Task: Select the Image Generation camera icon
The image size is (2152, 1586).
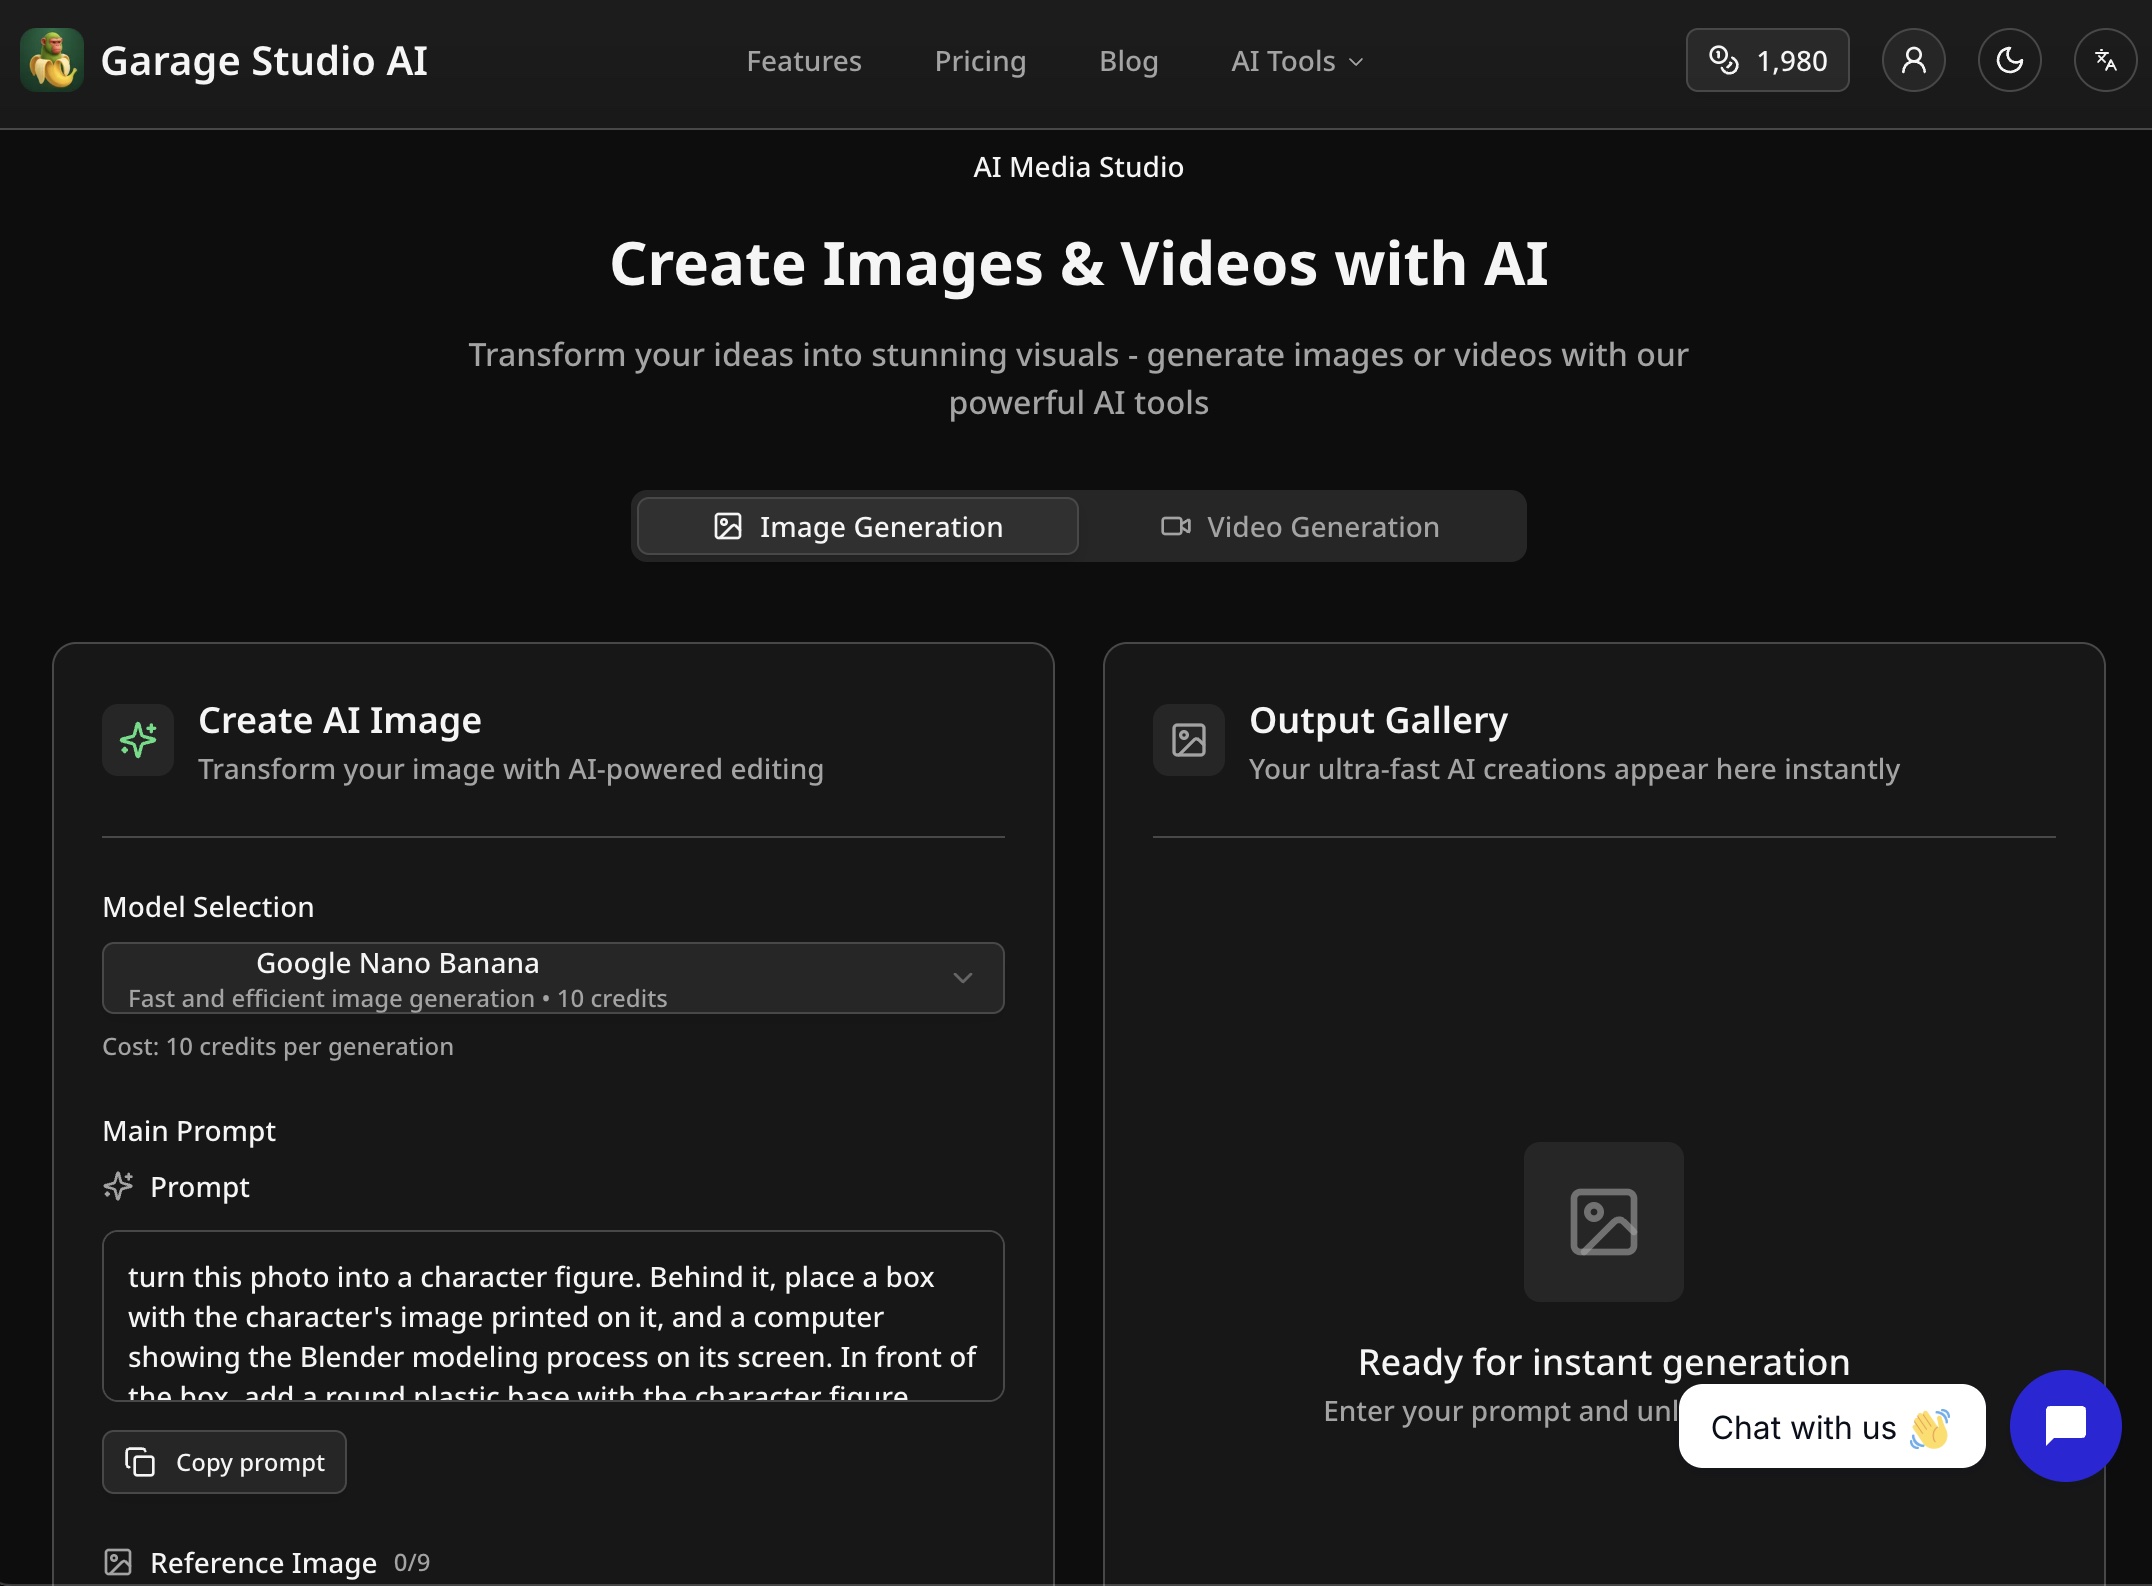Action: (727, 526)
